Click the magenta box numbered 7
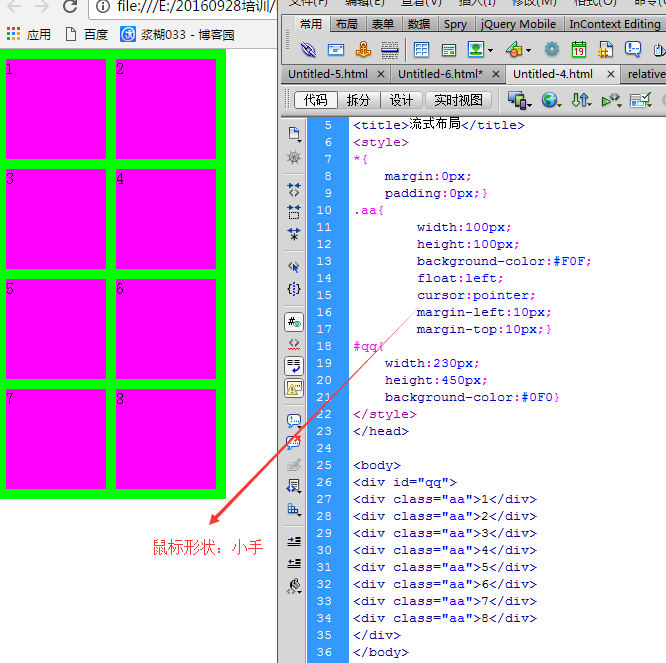This screenshot has width=666, height=663. 56,439
